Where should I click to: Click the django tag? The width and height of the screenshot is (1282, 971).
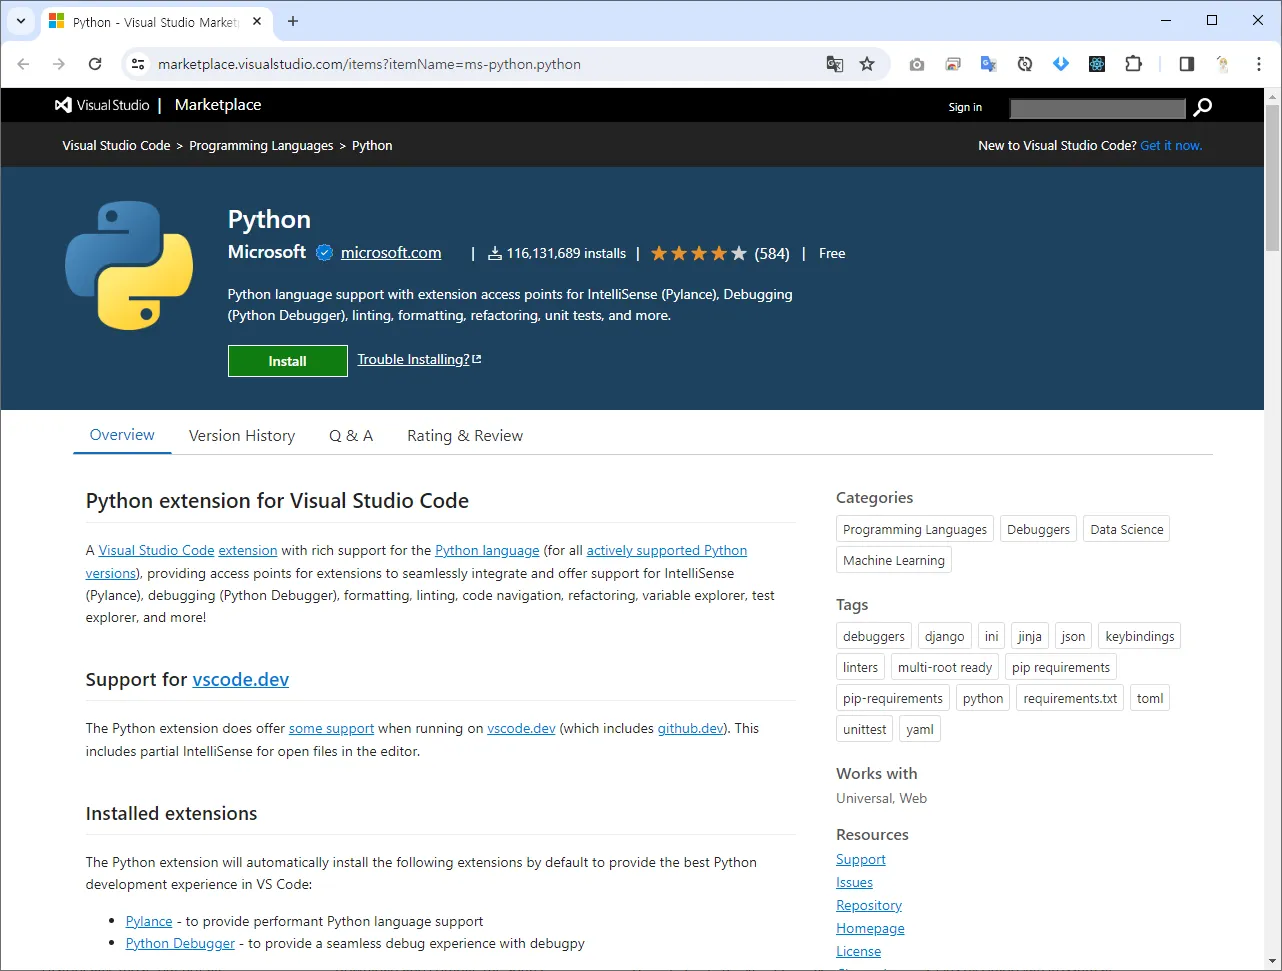(x=945, y=636)
